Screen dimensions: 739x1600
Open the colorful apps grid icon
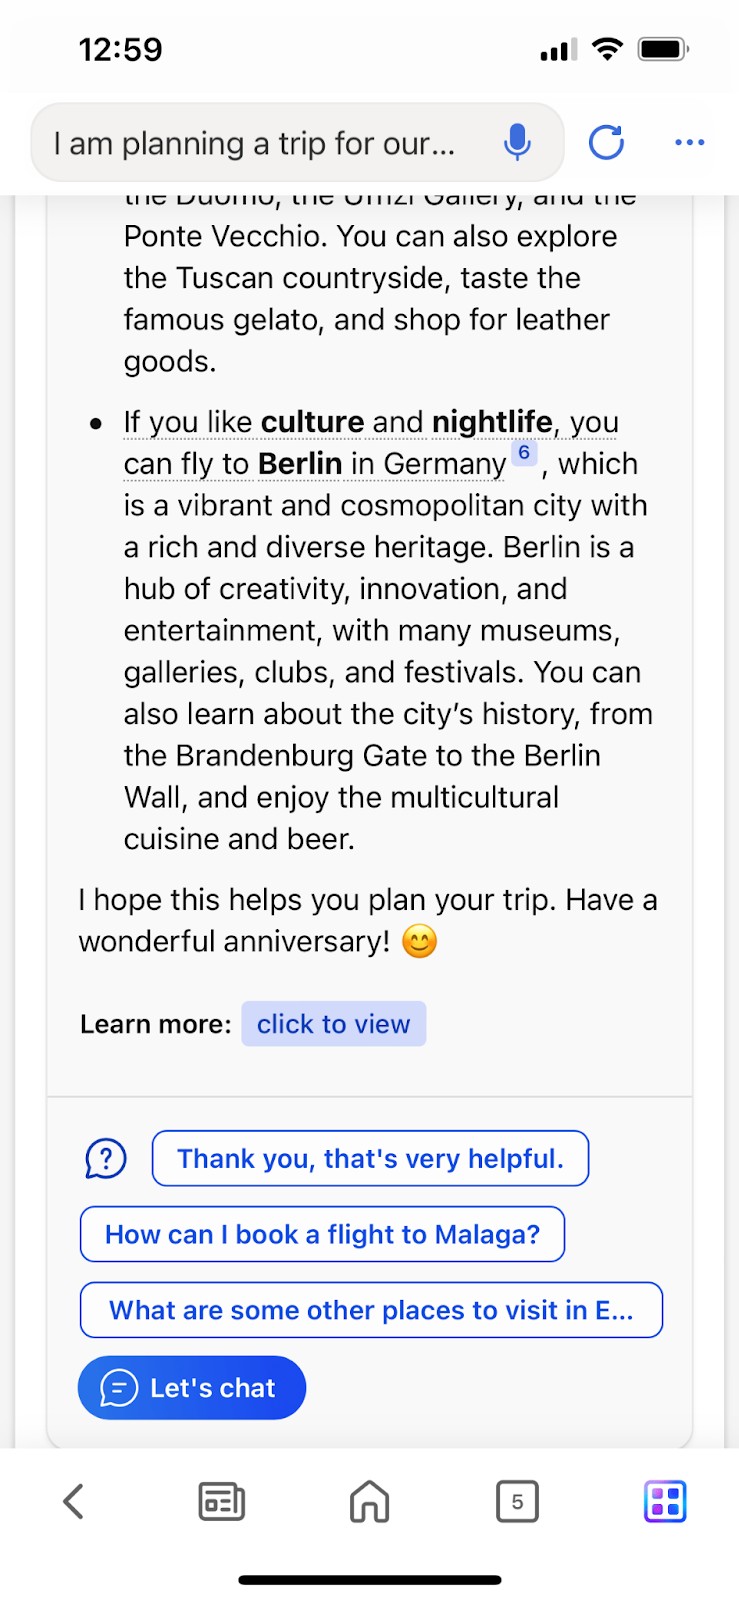tap(665, 1501)
